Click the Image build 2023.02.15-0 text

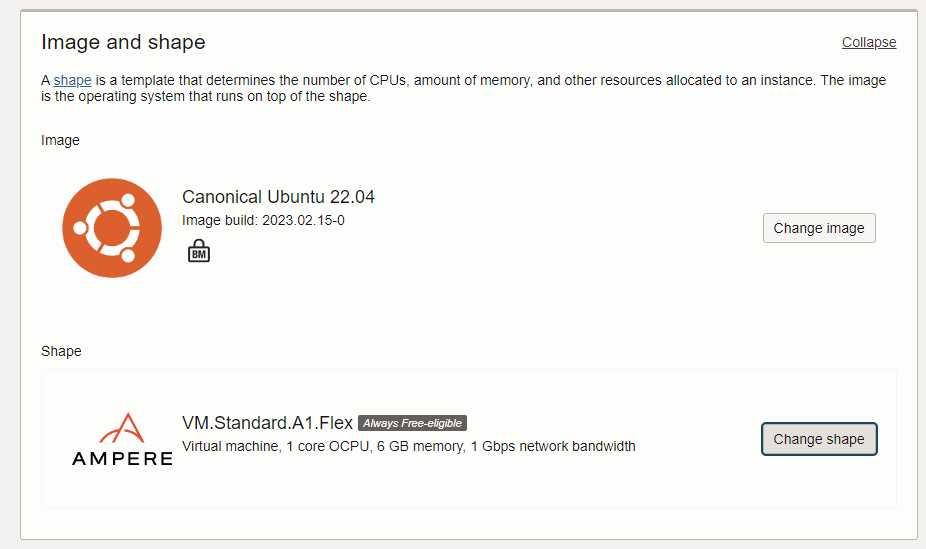click(263, 220)
